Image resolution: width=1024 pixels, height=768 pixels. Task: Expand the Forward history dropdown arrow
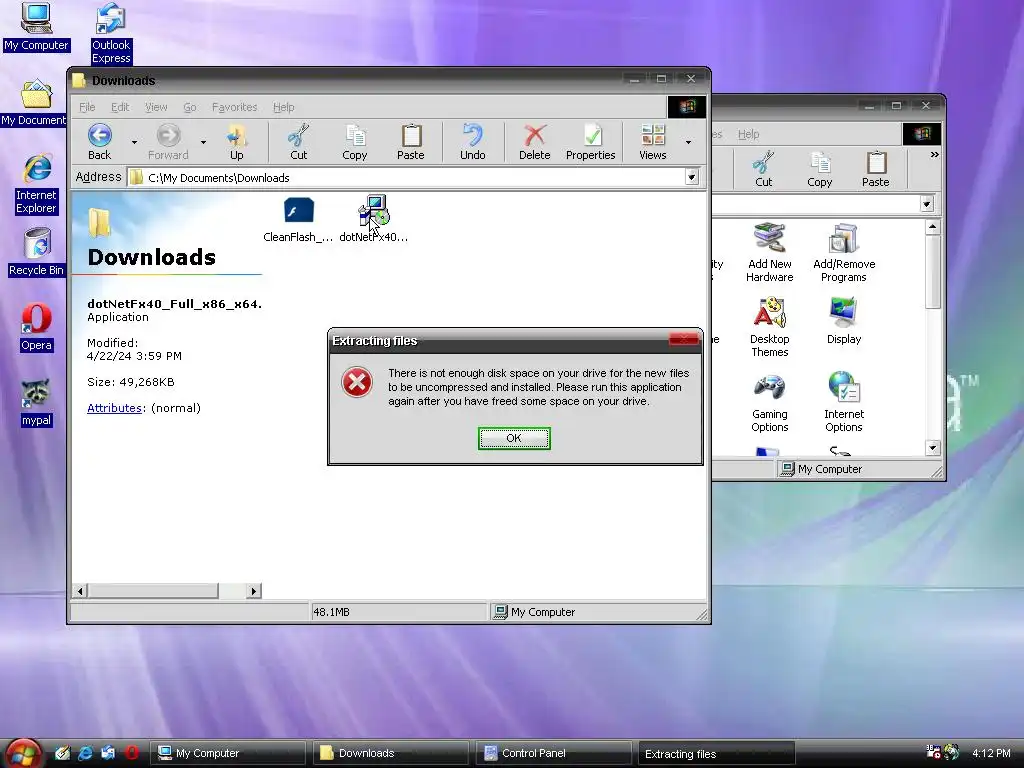click(203, 142)
